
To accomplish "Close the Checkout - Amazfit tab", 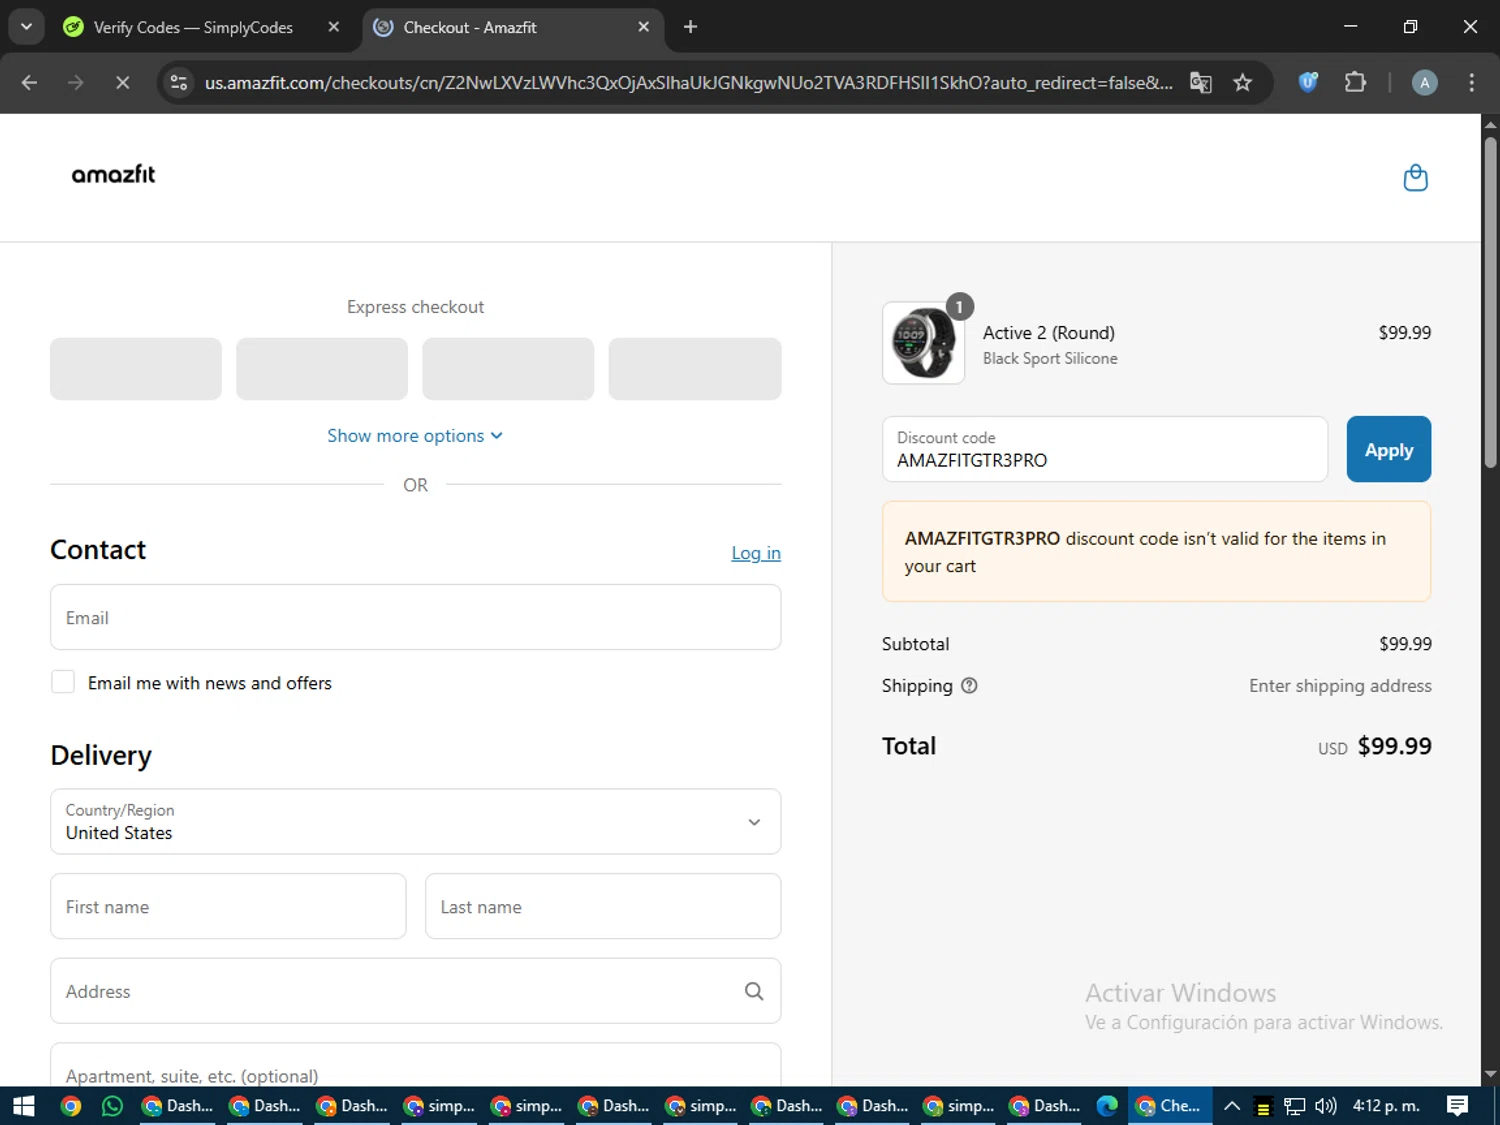I will coord(643,27).
